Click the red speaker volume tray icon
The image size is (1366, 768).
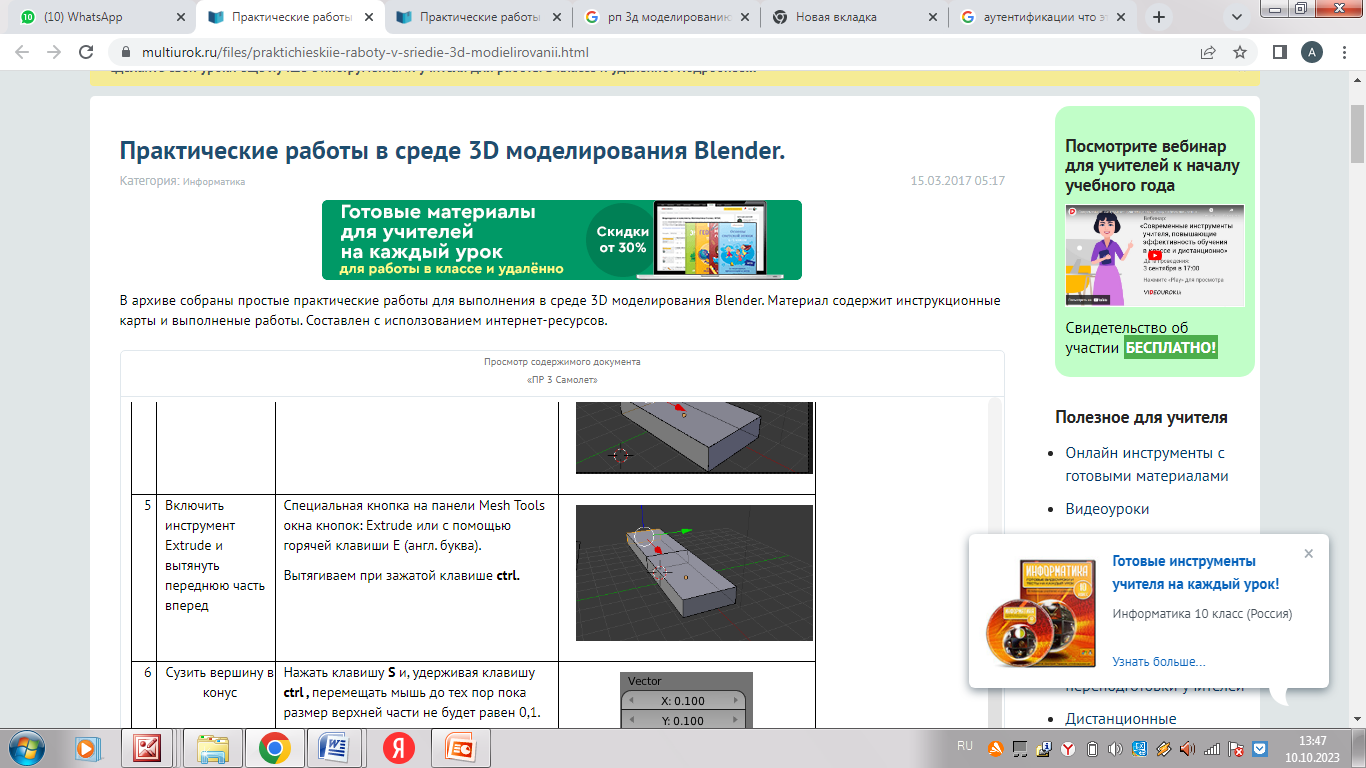coord(1188,748)
